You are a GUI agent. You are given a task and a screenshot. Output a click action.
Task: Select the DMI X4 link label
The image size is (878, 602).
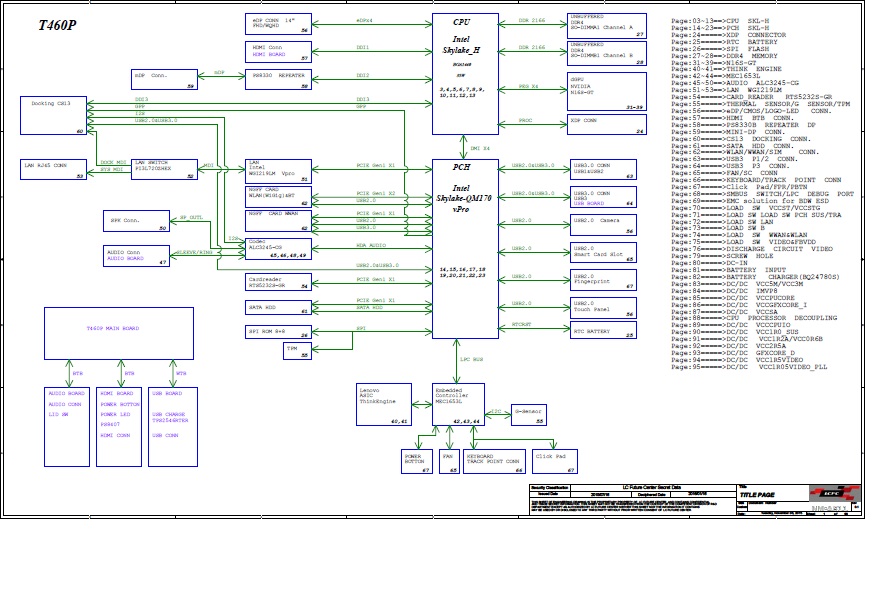(480, 148)
